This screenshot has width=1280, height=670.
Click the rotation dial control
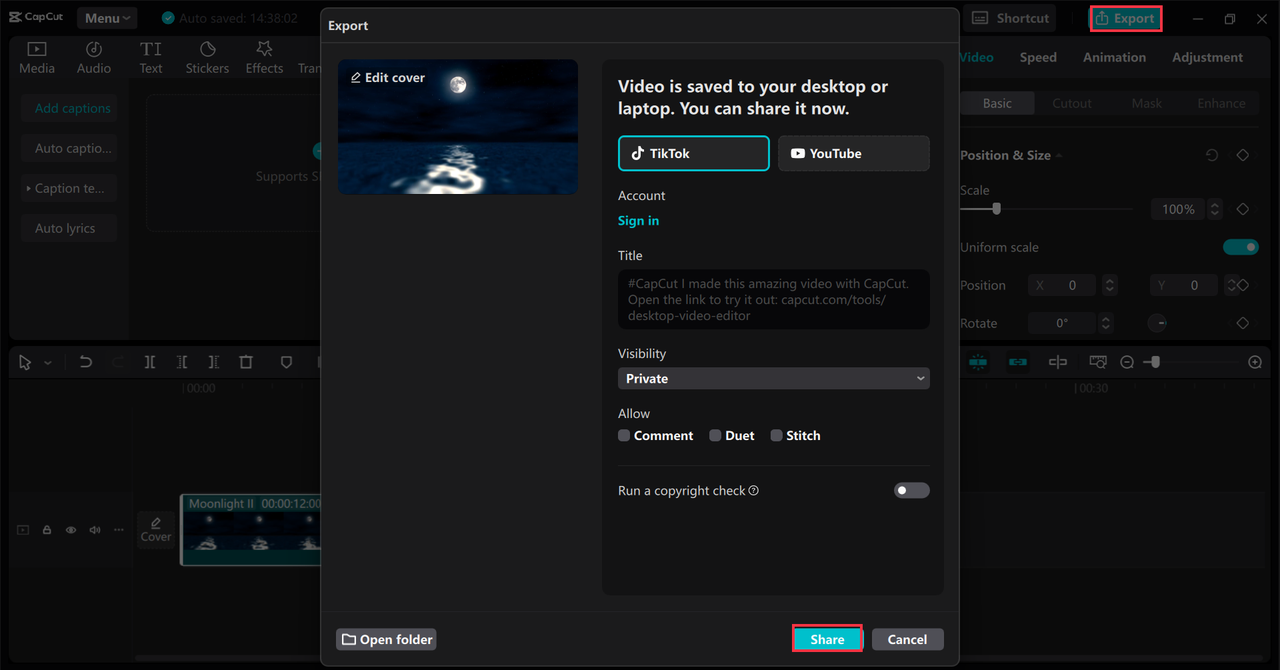click(1157, 323)
